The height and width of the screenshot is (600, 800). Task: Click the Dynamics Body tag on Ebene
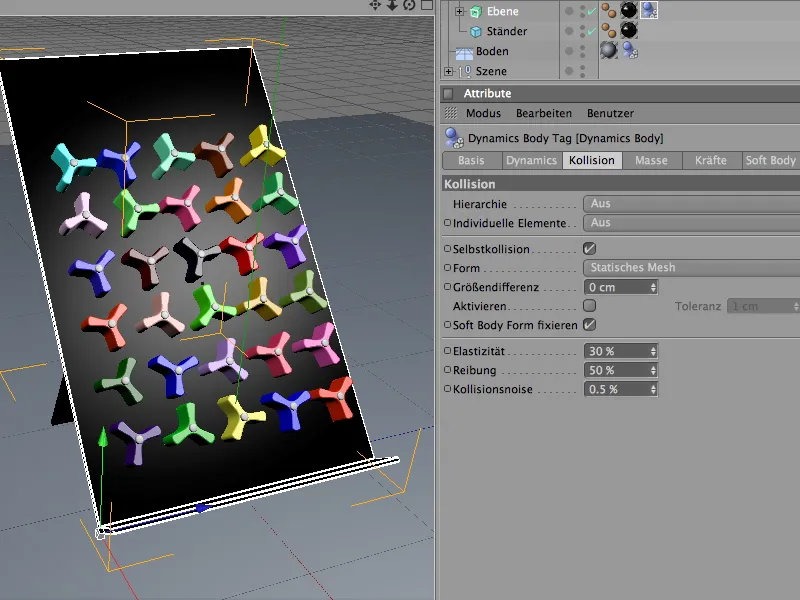click(649, 11)
